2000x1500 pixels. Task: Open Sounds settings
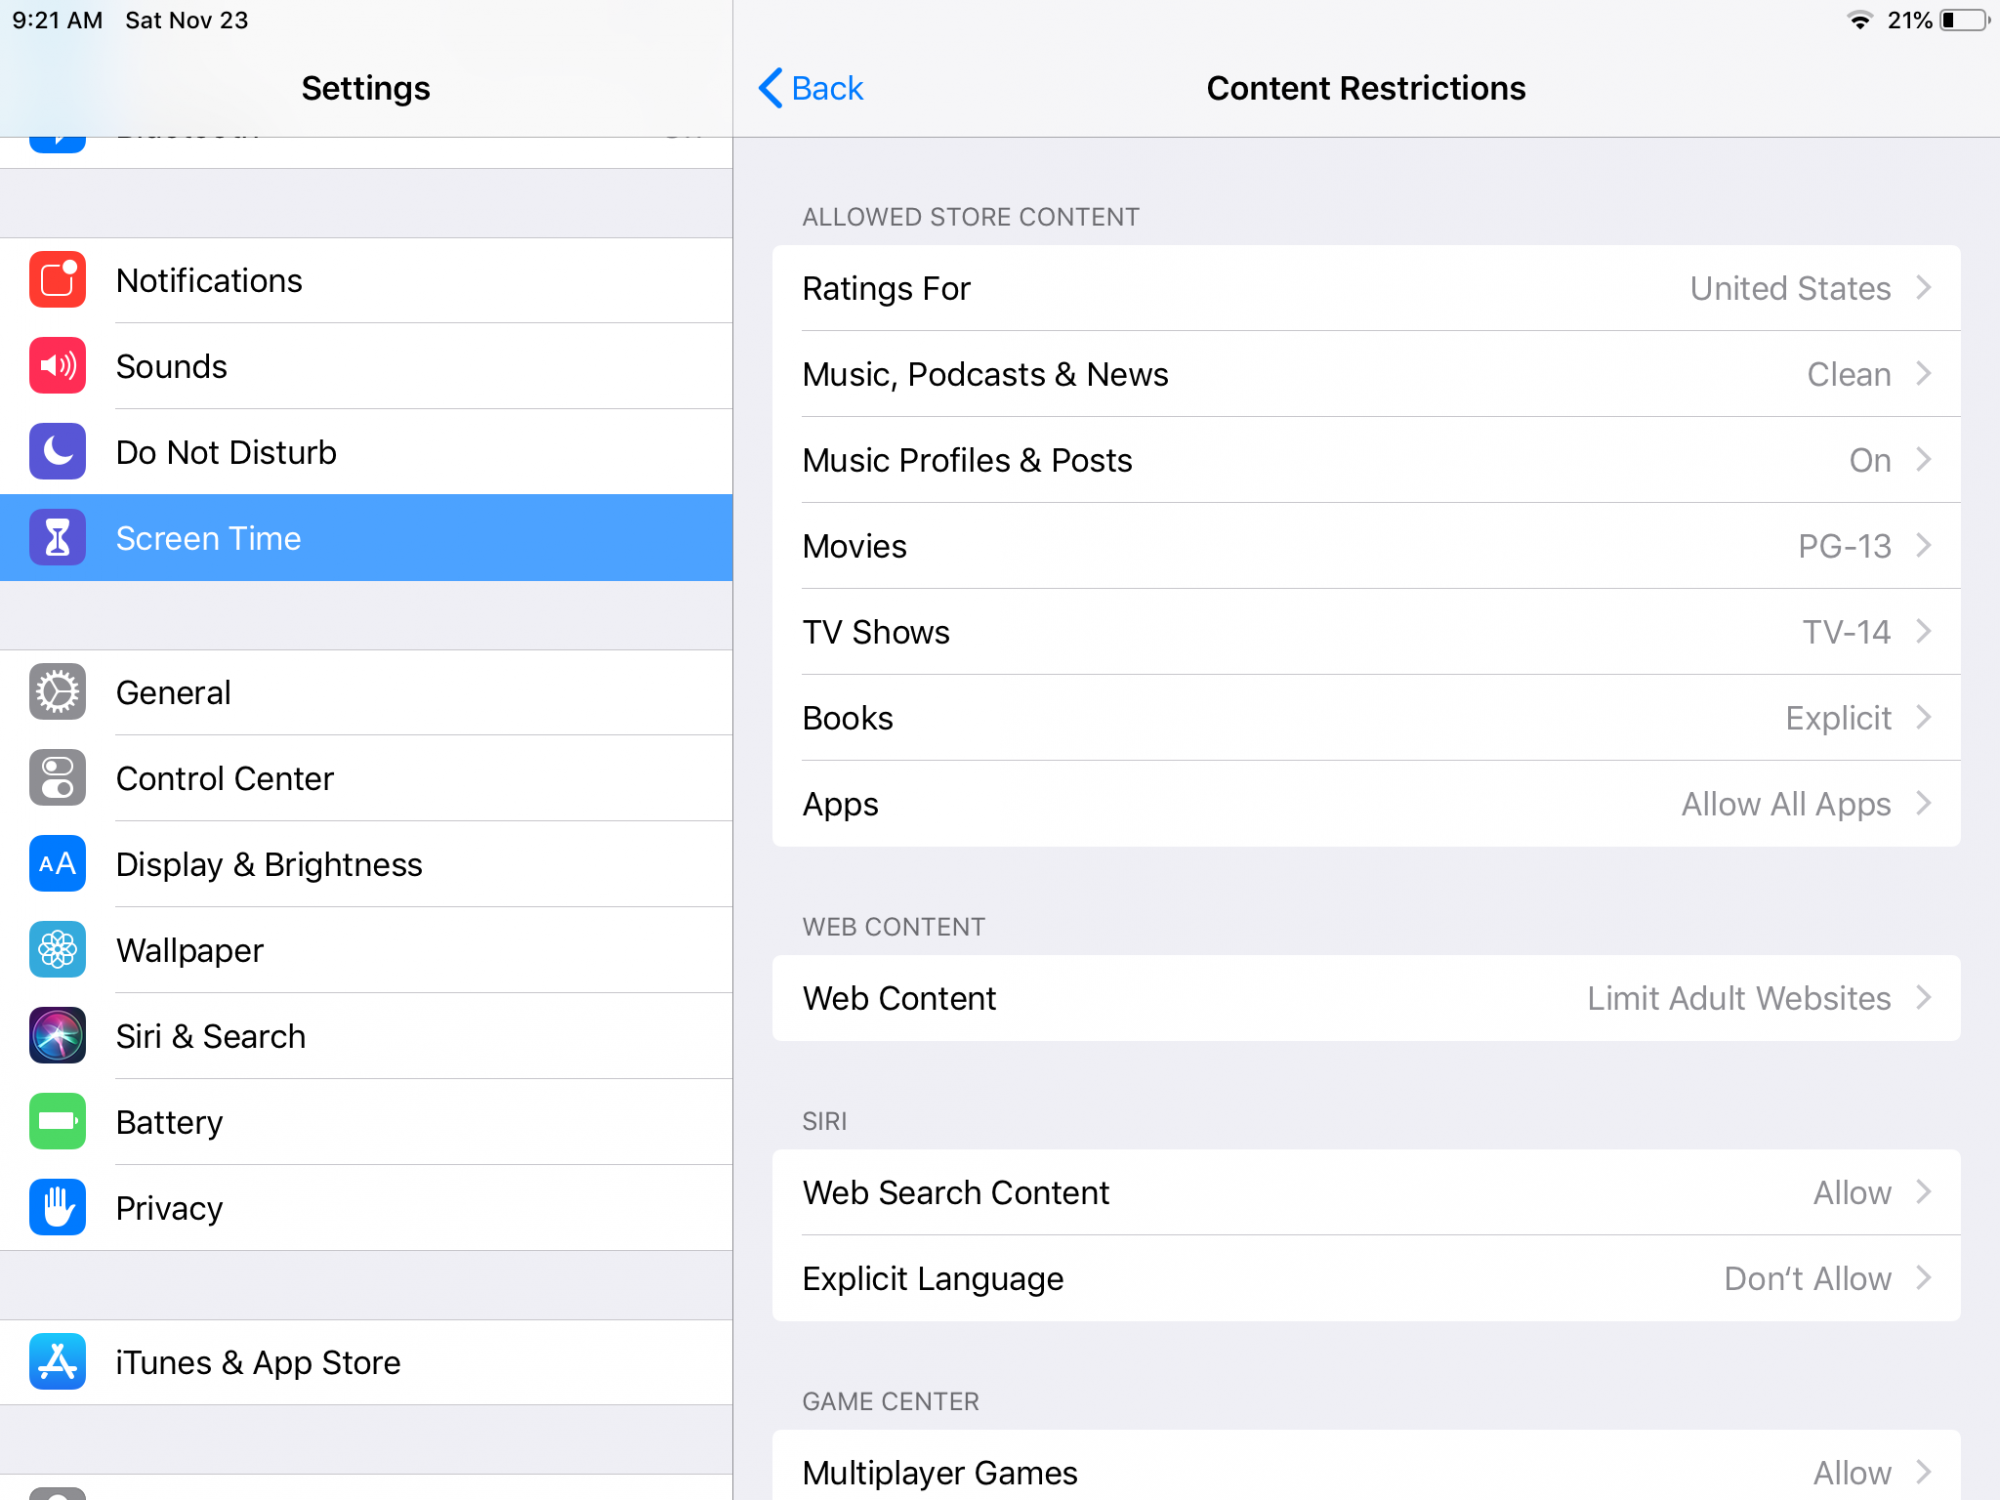[366, 366]
